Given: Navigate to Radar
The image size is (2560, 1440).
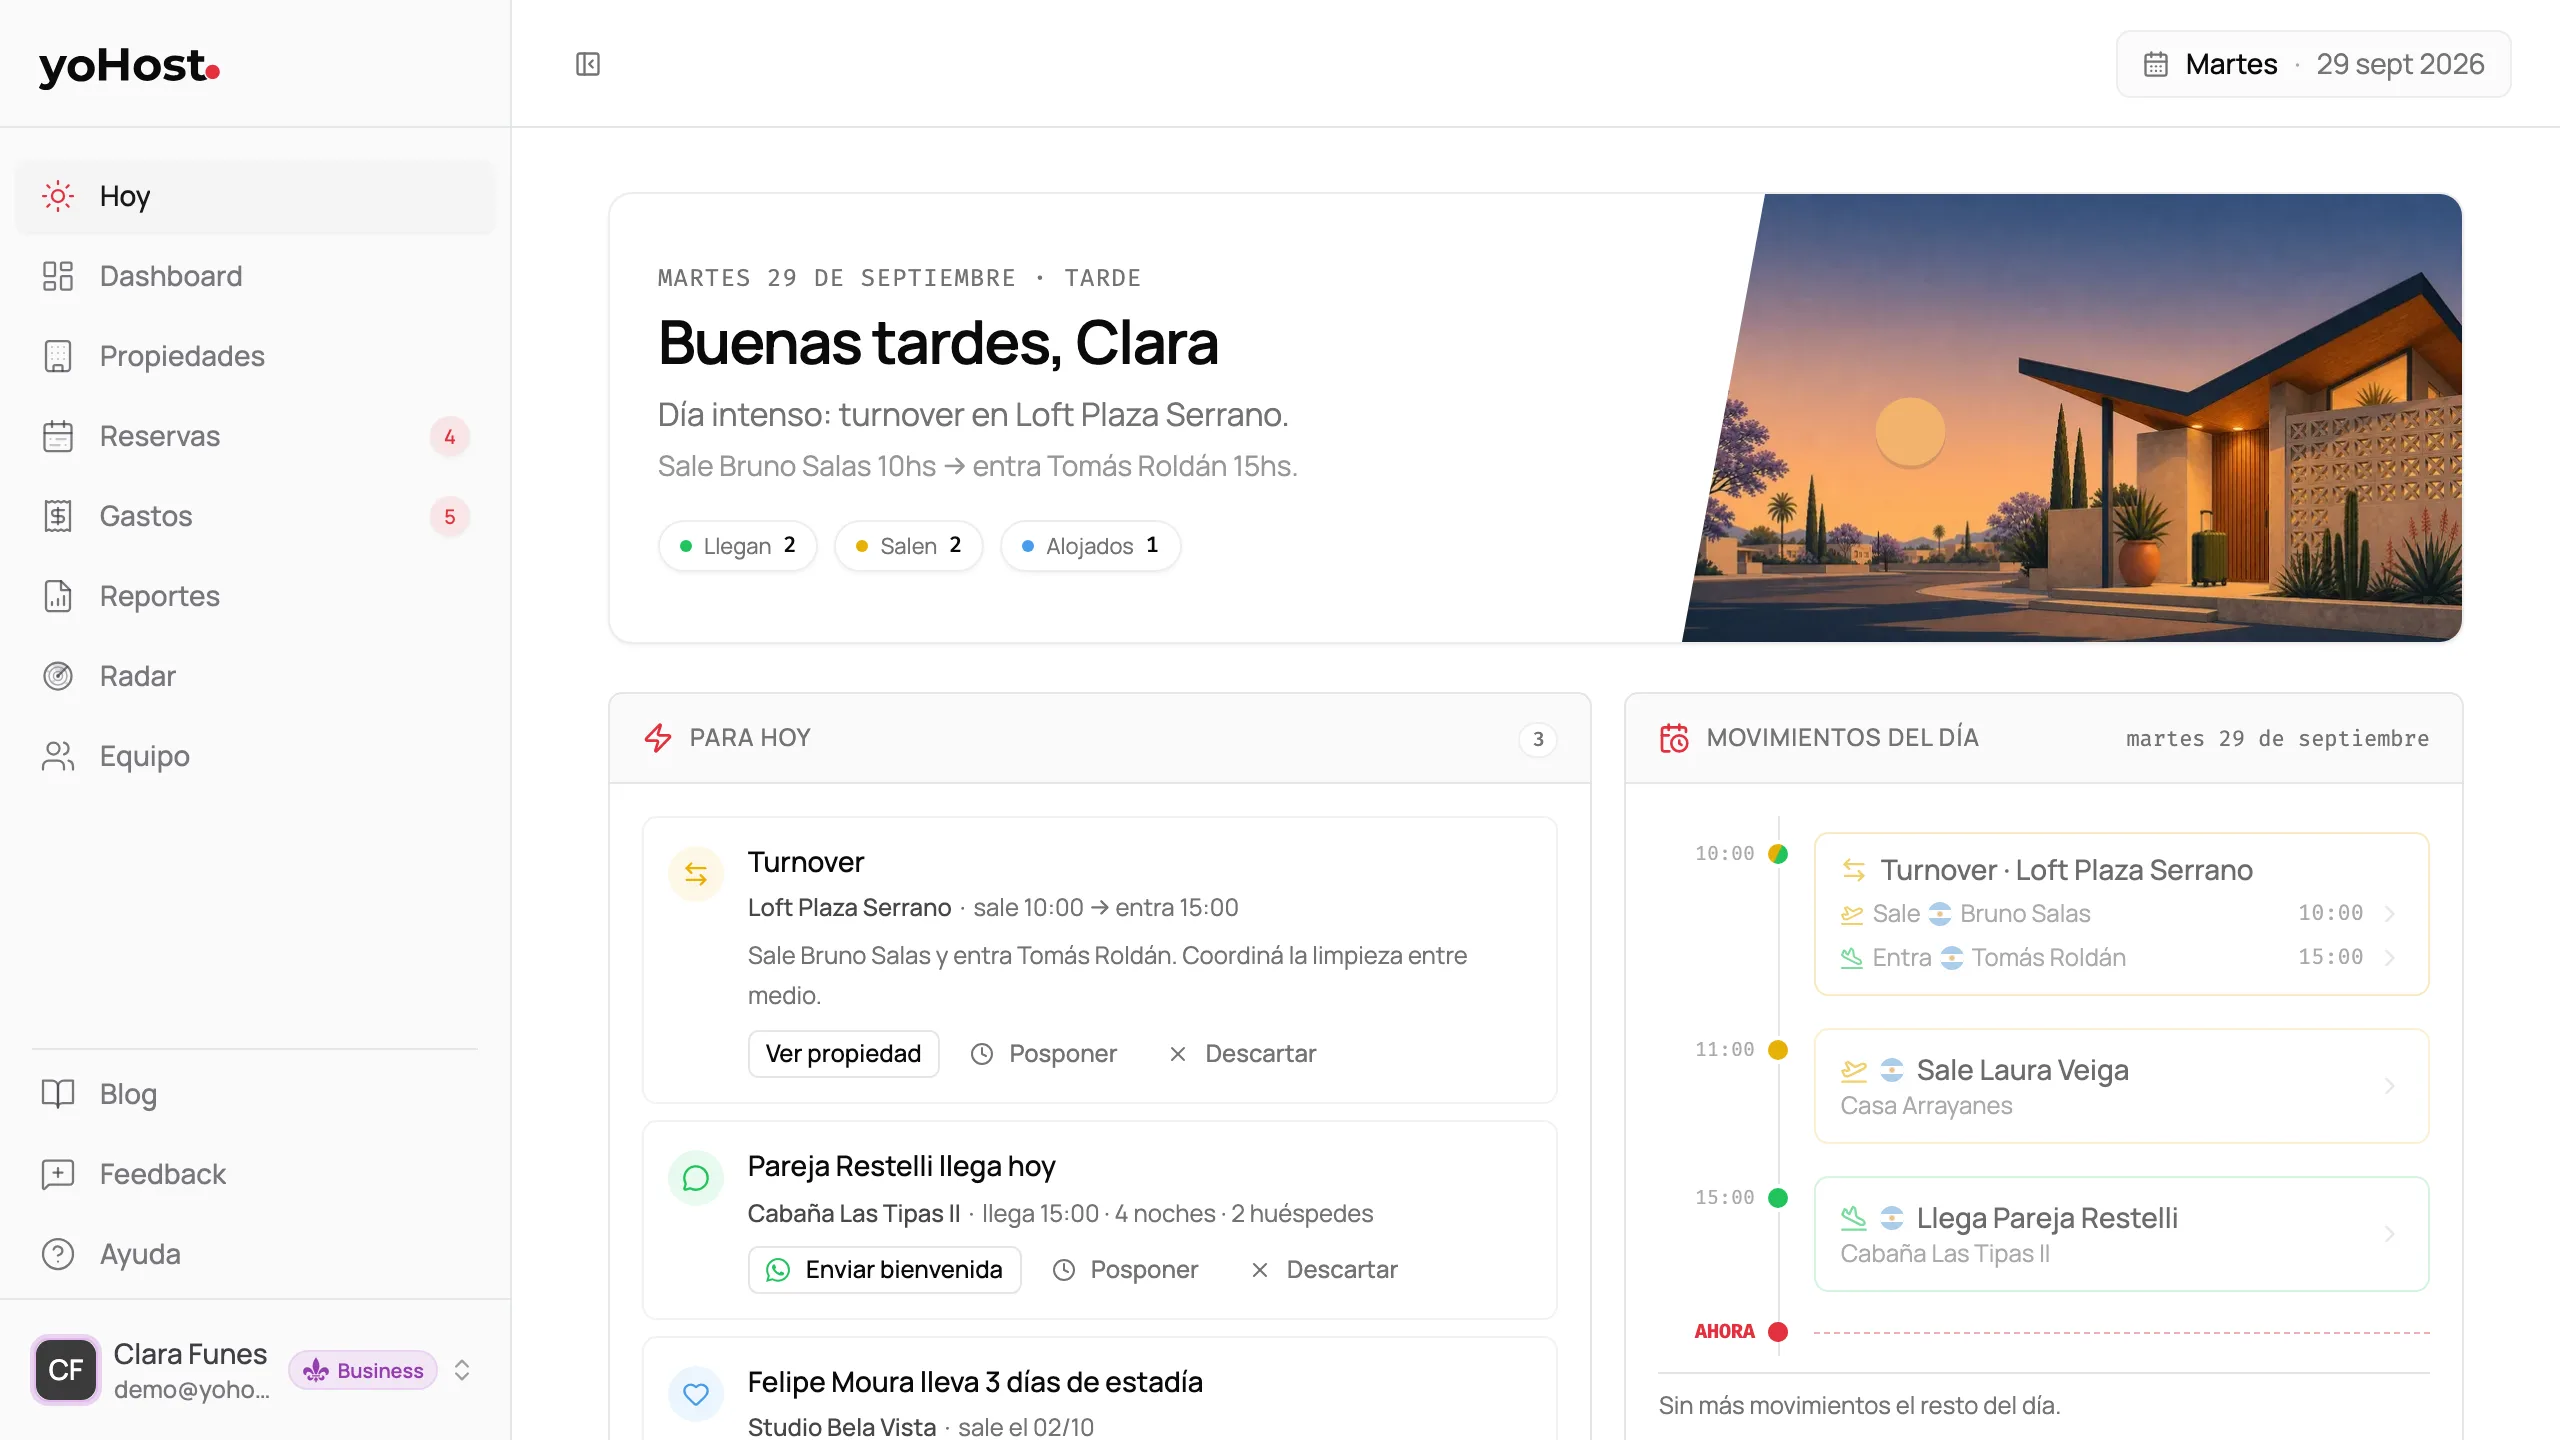Looking at the screenshot, I should coord(256,676).
